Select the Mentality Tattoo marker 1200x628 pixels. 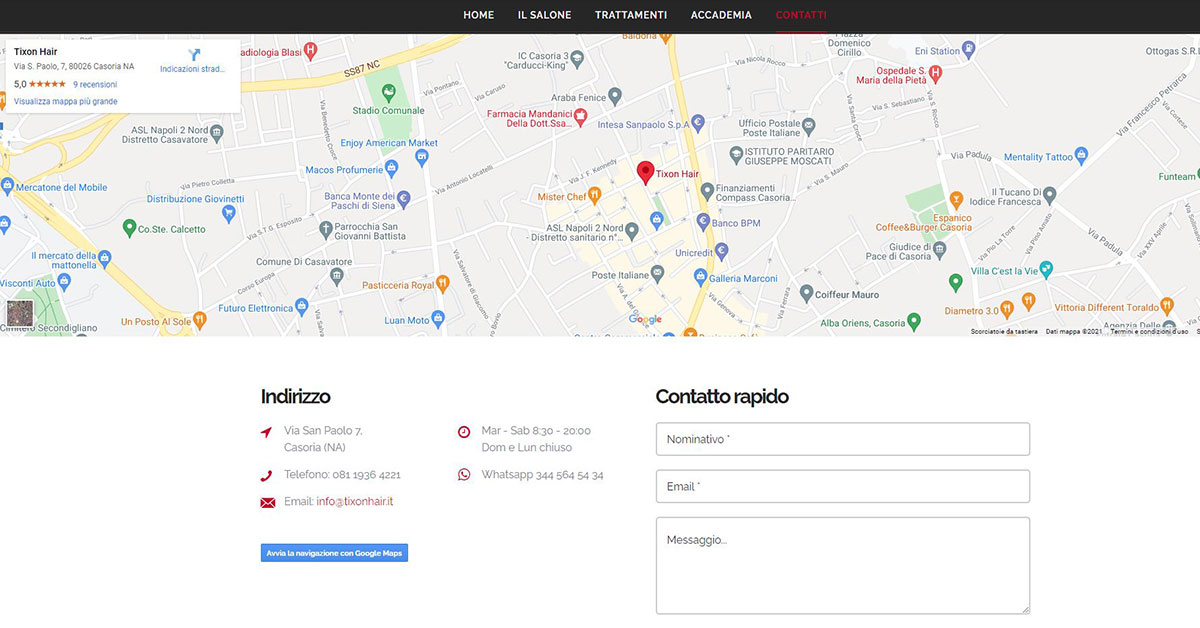coord(1082,156)
